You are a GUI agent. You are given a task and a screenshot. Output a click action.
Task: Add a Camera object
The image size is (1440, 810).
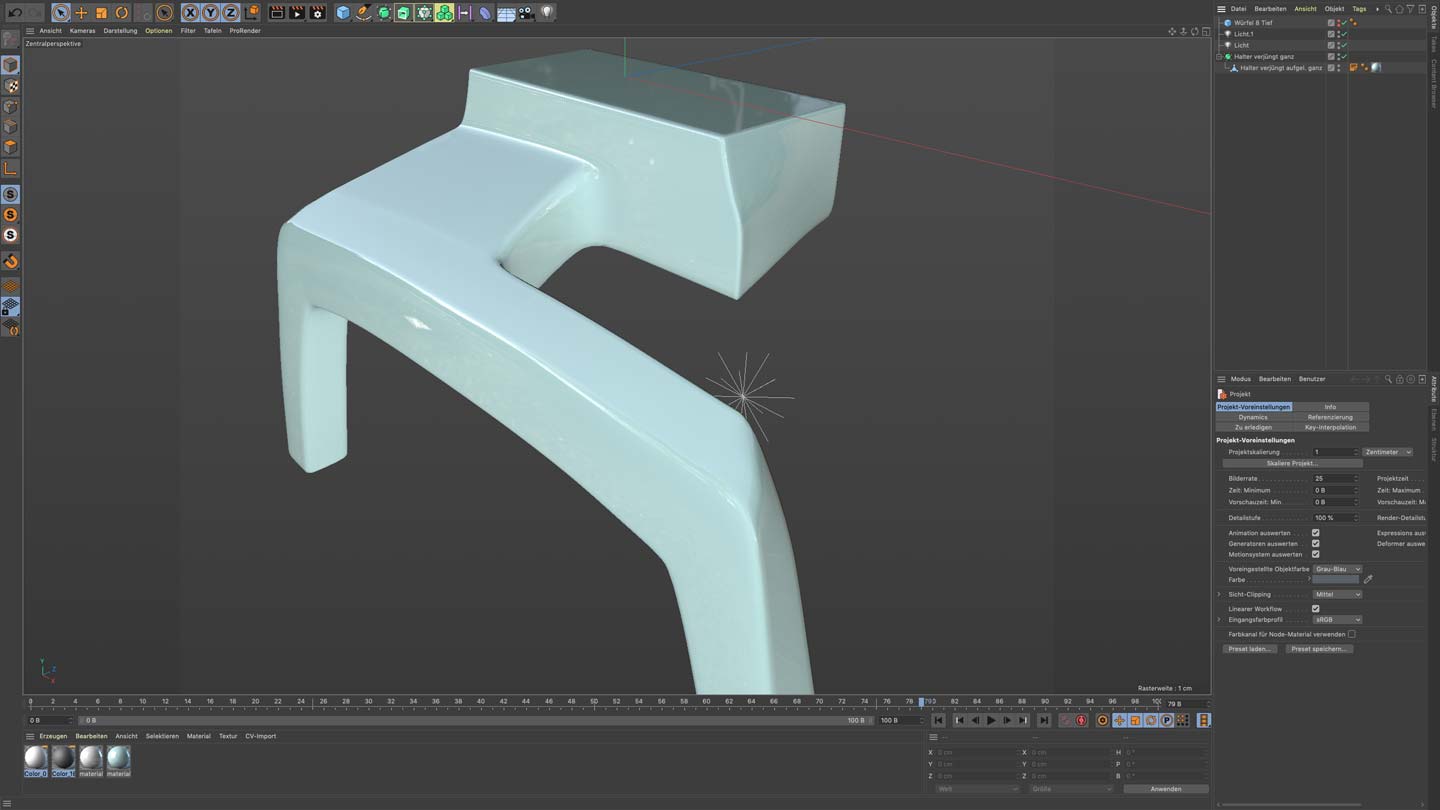527,13
